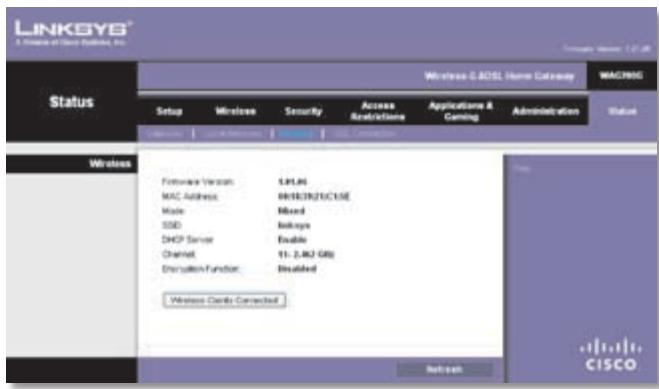Click the Channel value 11 - 2.462 GHz
This screenshot has width=659, height=389.
pyautogui.click(x=306, y=254)
